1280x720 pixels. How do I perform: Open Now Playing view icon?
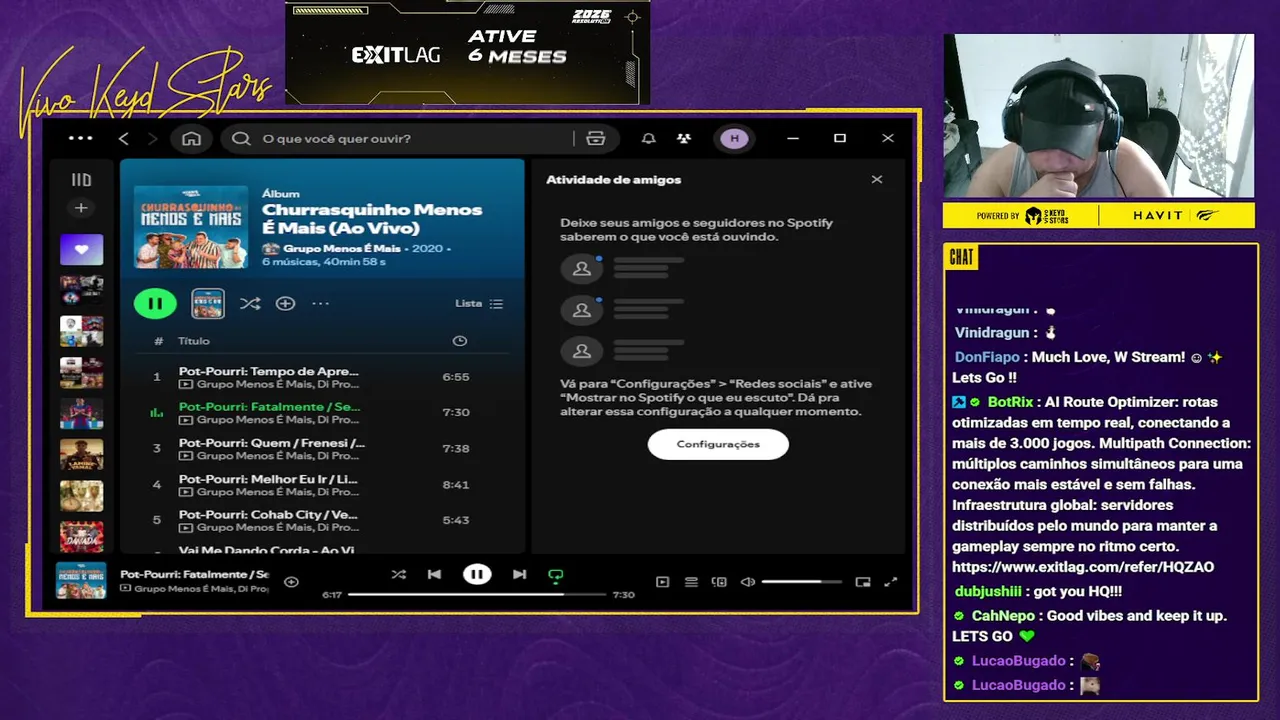click(x=662, y=582)
